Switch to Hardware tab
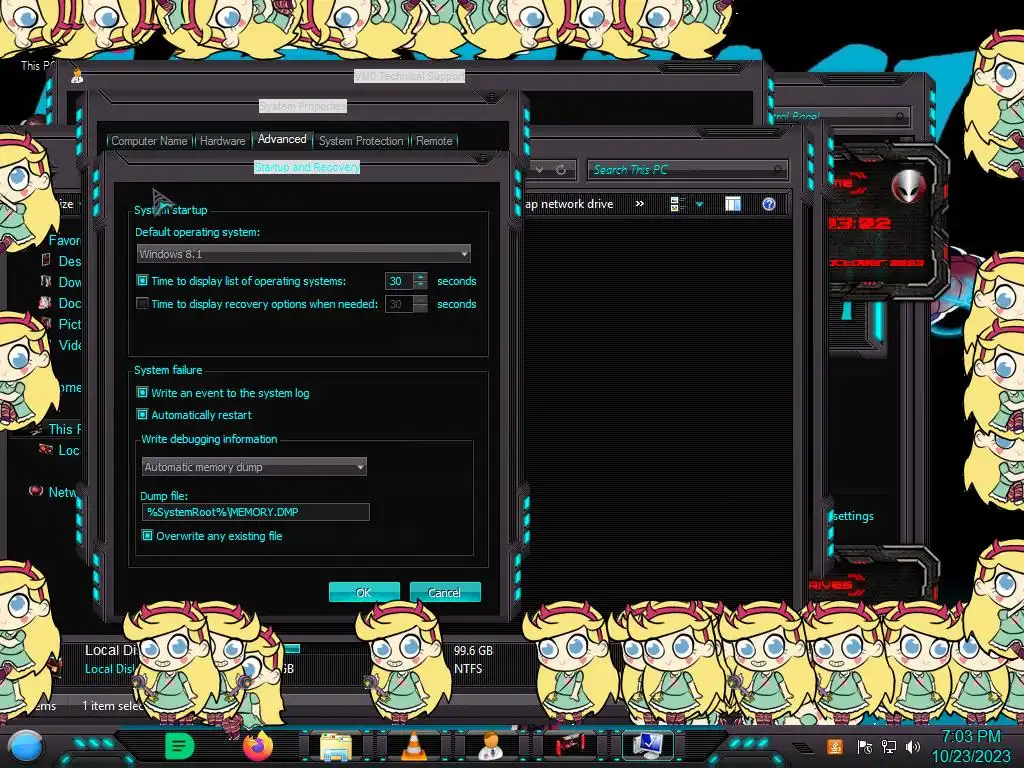1024x768 pixels. (222, 140)
